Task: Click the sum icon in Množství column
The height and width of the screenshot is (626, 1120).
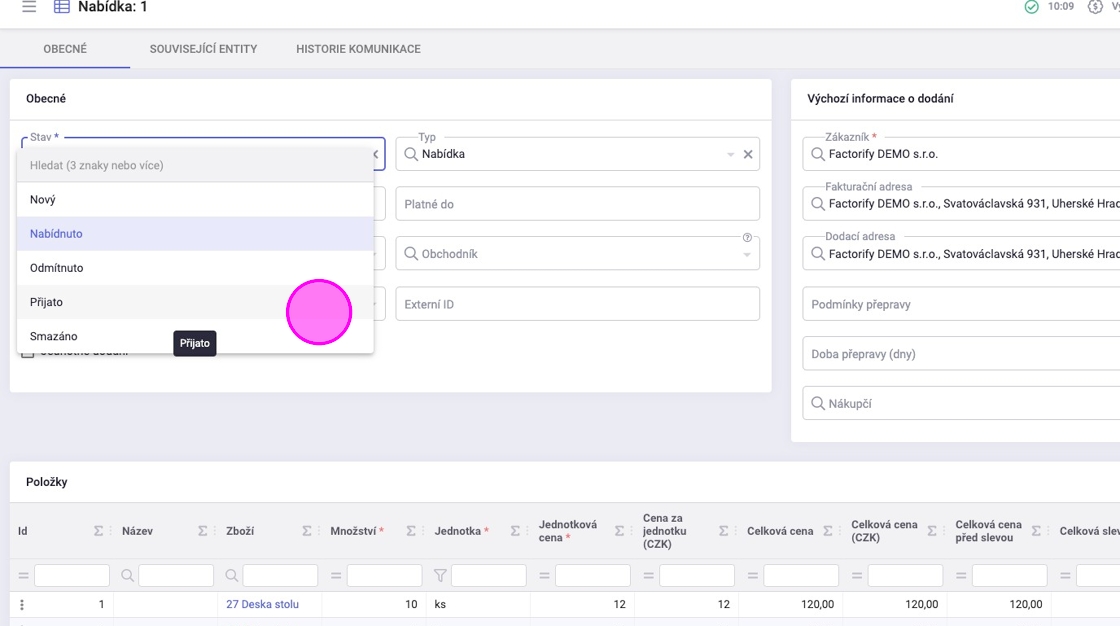Action: pos(411,531)
